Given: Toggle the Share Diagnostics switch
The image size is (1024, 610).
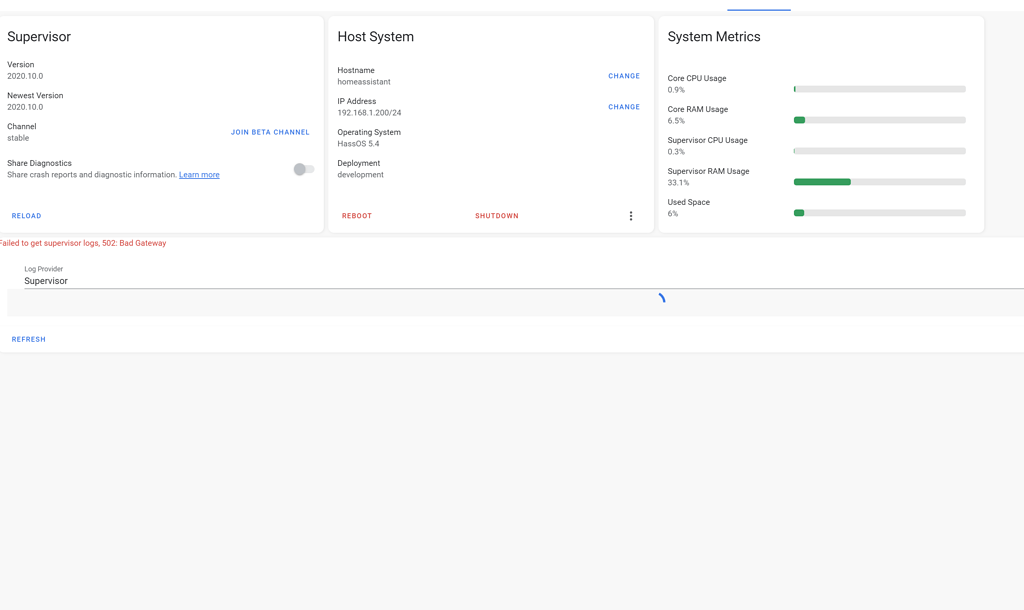Looking at the screenshot, I should point(304,169).
